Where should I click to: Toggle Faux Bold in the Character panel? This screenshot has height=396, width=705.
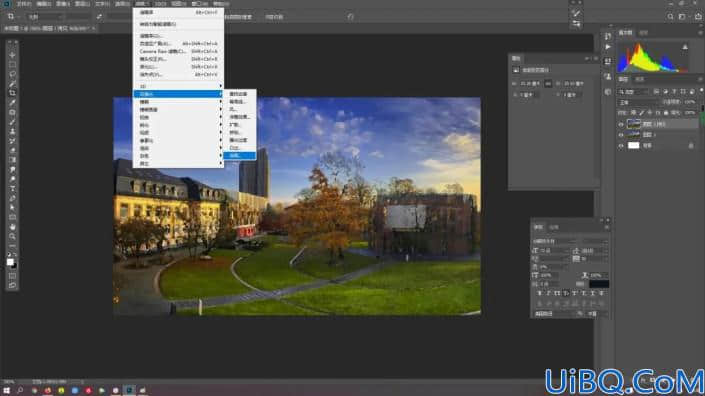[x=540, y=293]
